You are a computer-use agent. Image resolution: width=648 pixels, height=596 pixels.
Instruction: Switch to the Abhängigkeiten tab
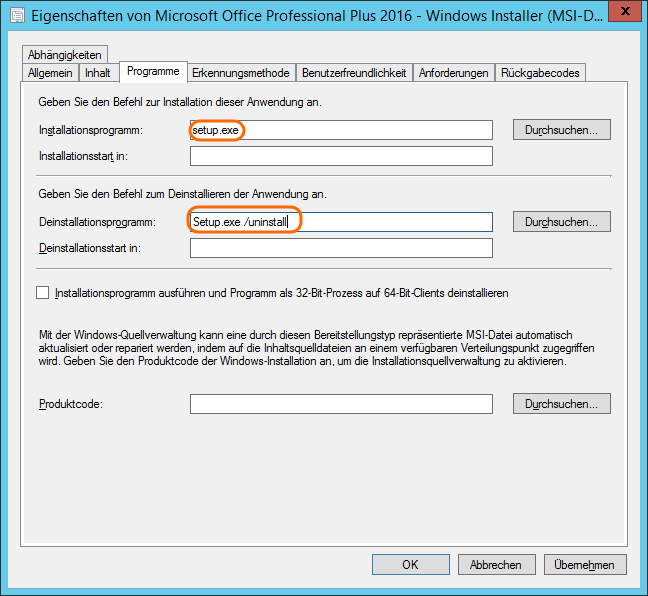(65, 55)
